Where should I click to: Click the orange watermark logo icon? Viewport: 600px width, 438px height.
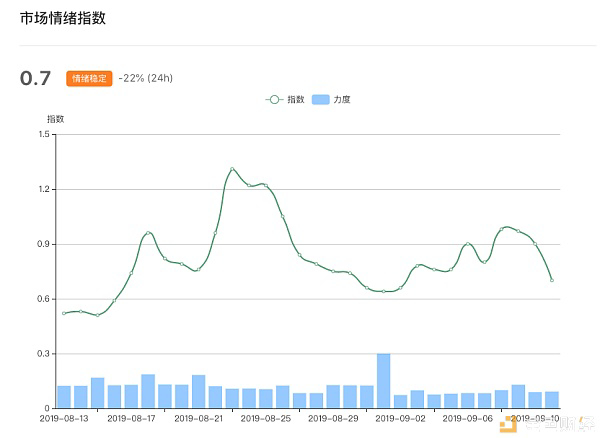(508, 425)
